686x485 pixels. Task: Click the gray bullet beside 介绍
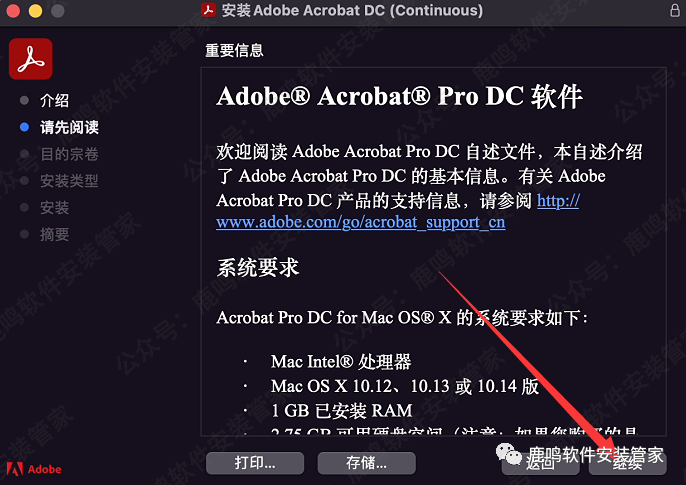(x=24, y=101)
